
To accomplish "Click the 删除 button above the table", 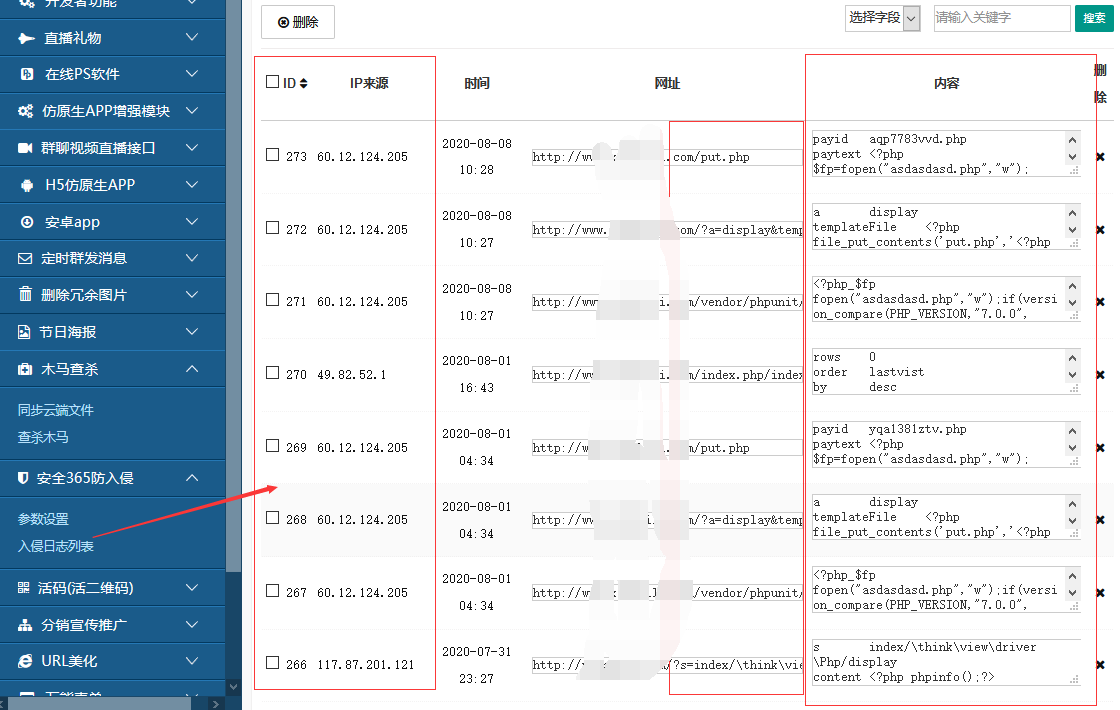I will click(298, 22).
